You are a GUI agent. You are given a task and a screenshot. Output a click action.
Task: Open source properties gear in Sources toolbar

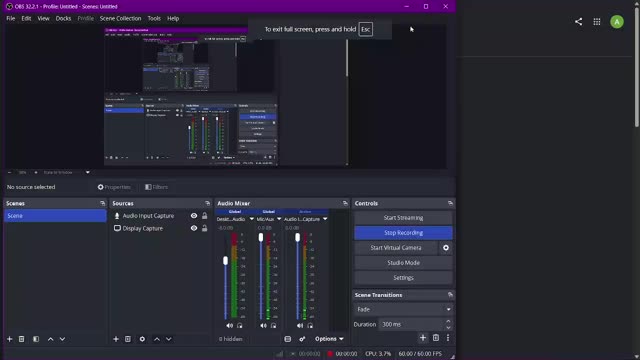(142, 339)
